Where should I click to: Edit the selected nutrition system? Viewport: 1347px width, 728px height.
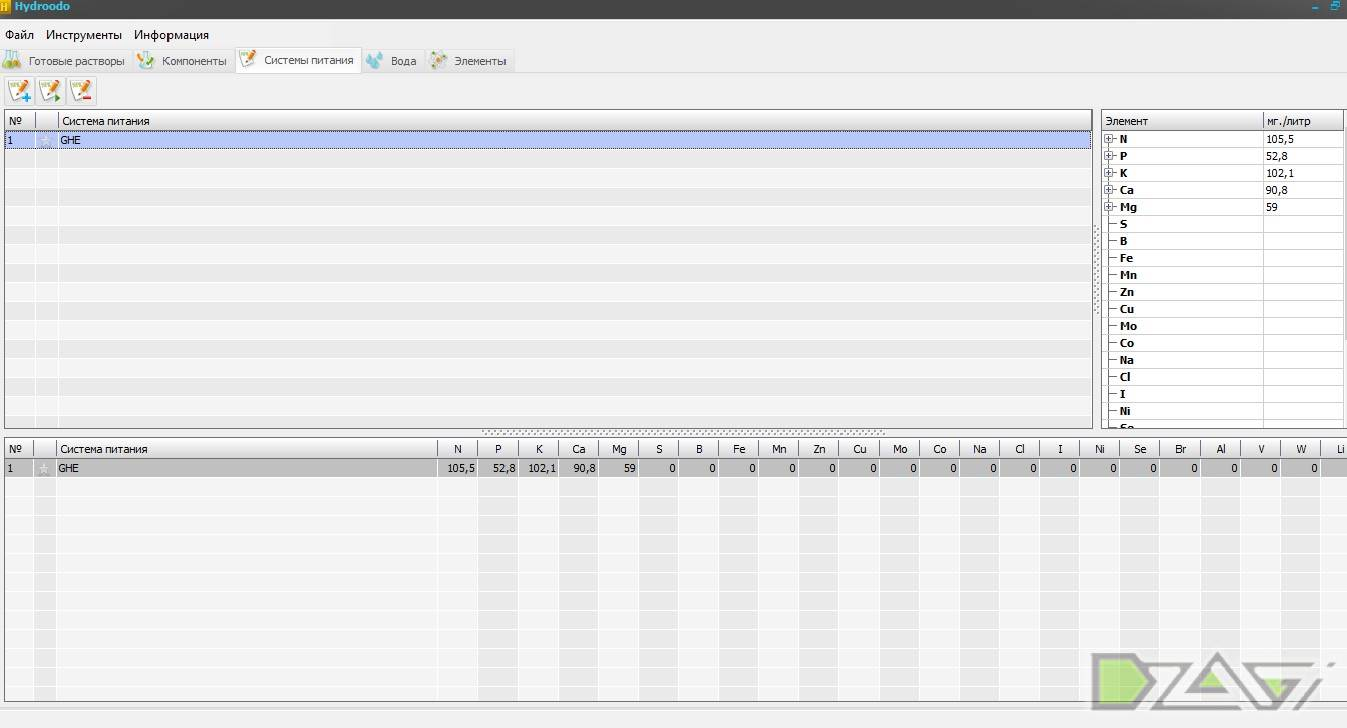coord(50,91)
